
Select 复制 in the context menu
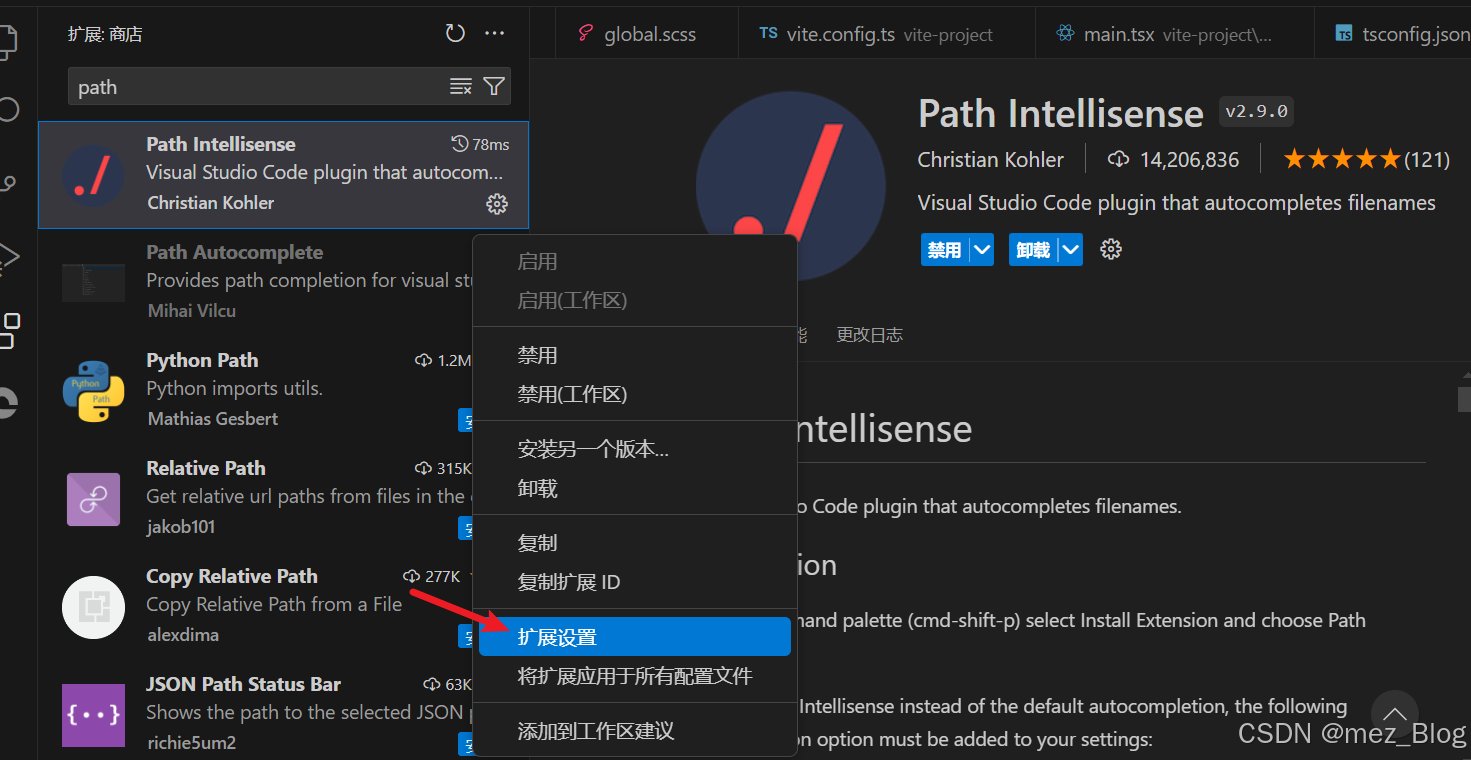click(x=635, y=543)
